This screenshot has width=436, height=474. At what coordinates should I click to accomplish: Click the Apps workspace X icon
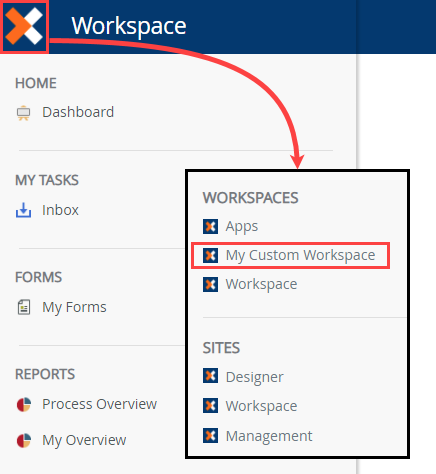tap(210, 226)
